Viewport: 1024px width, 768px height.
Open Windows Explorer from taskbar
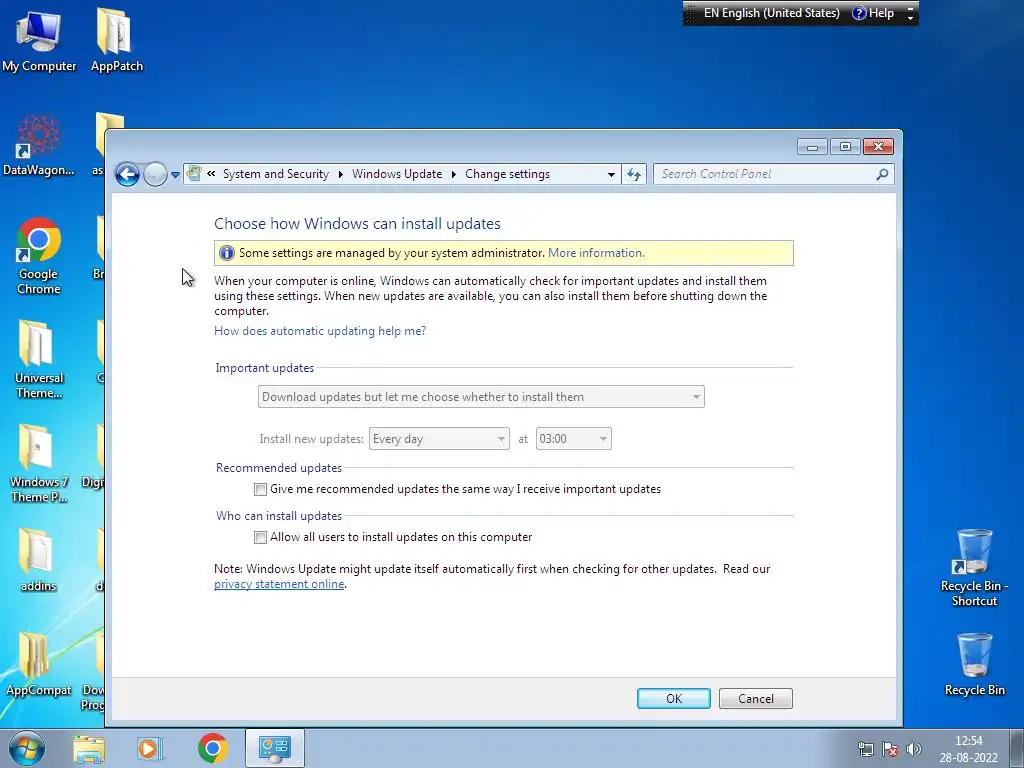(x=89, y=748)
